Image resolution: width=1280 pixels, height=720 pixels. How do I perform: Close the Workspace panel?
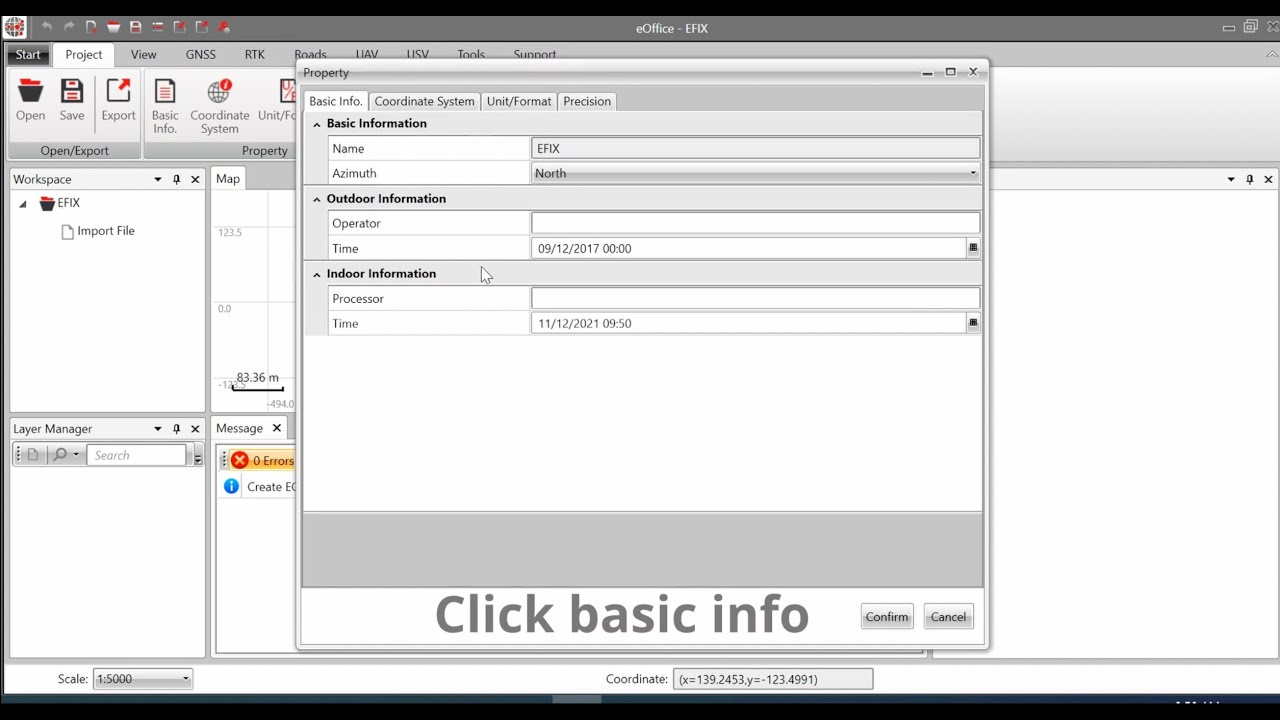195,179
